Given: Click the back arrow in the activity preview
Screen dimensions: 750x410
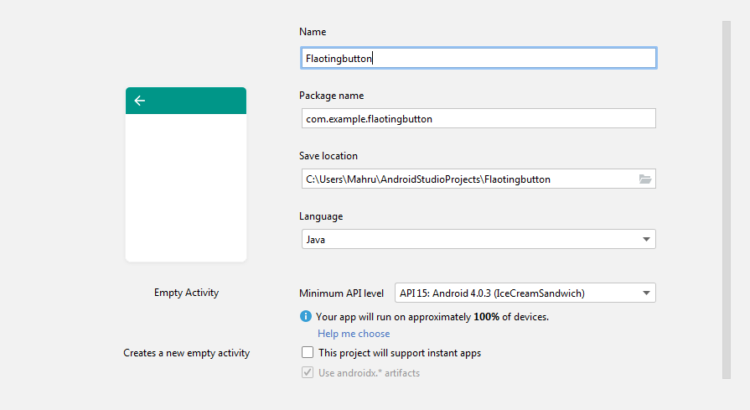Looking at the screenshot, I should (x=140, y=100).
